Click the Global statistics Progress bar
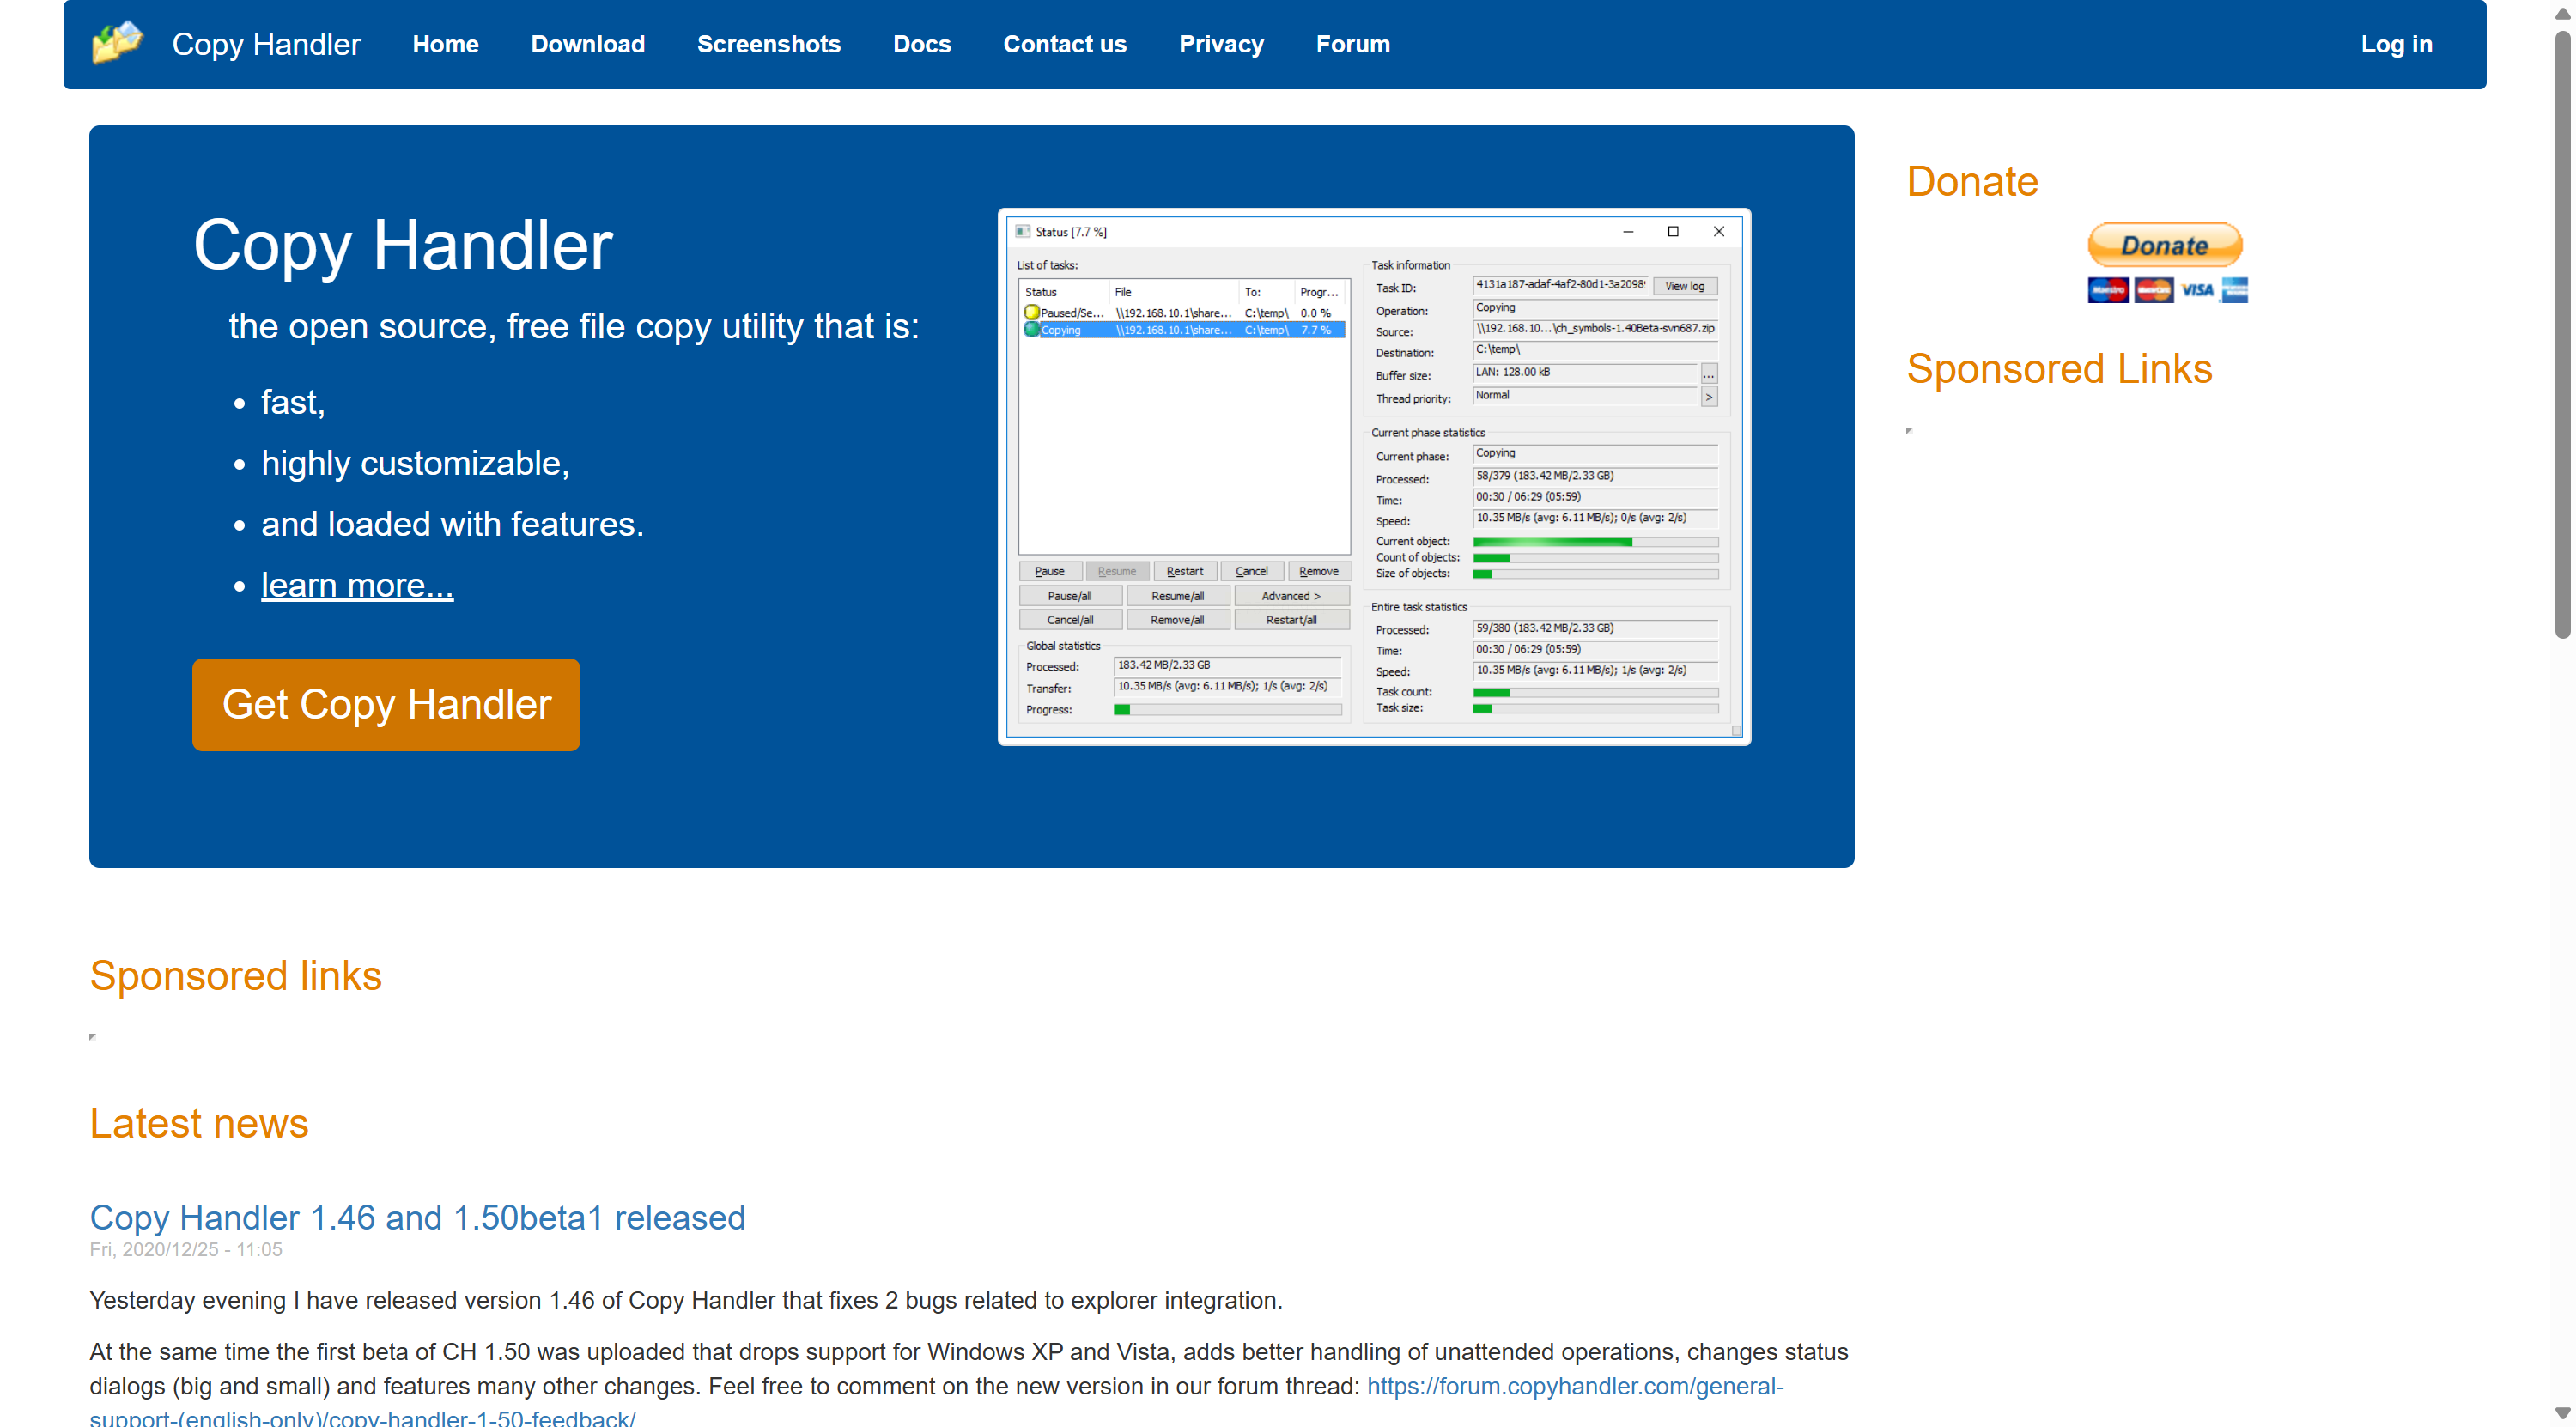 coord(1228,710)
